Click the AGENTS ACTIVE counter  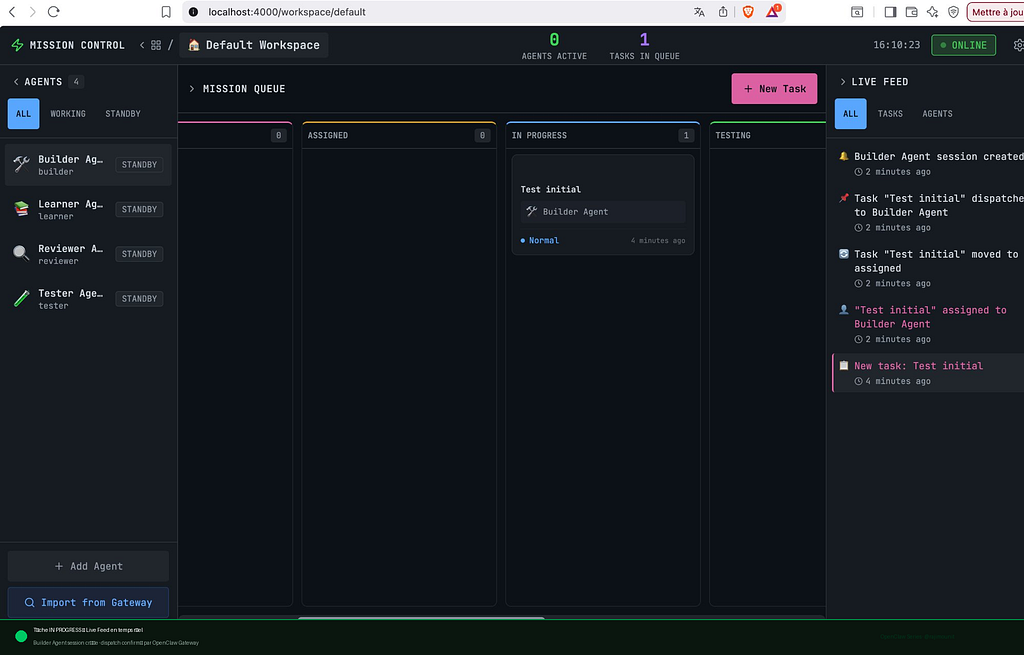(x=554, y=46)
